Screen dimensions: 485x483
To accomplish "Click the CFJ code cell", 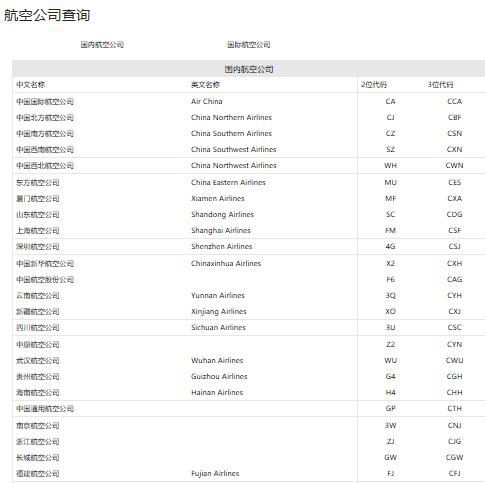I will point(454,473).
